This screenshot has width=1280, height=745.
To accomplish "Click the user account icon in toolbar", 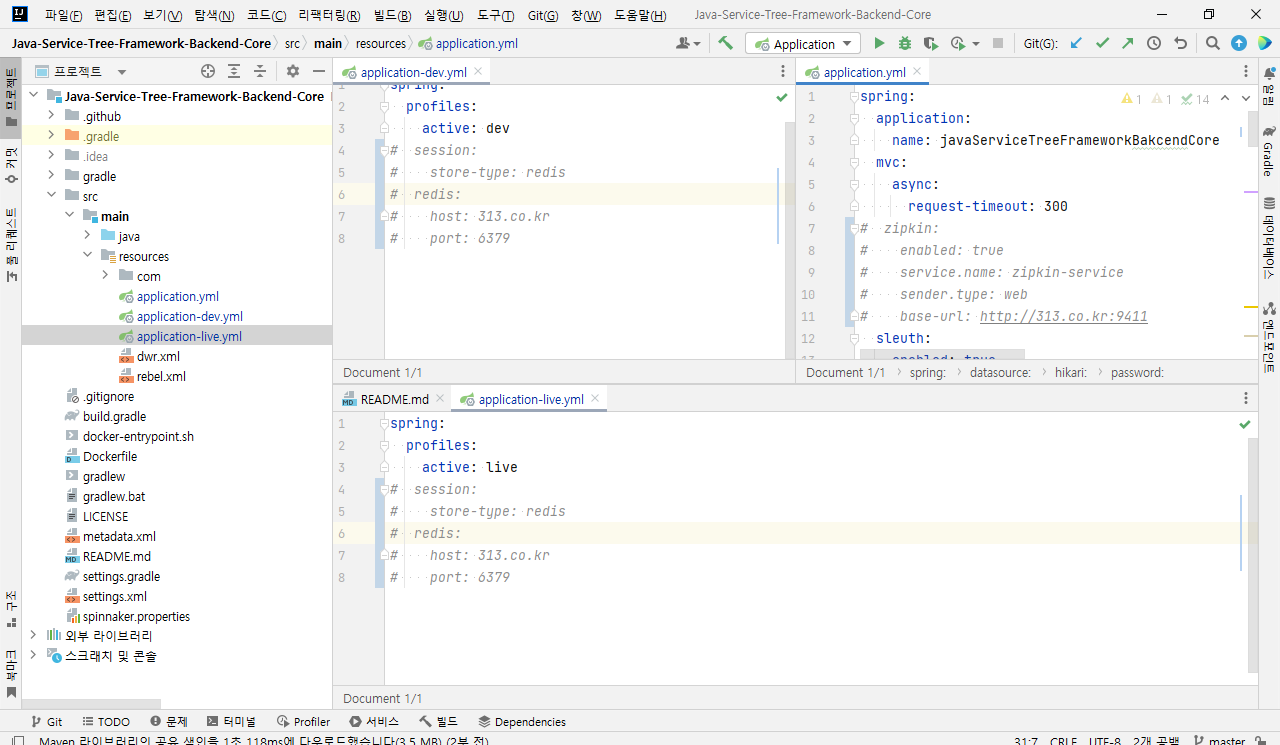I will coord(688,43).
